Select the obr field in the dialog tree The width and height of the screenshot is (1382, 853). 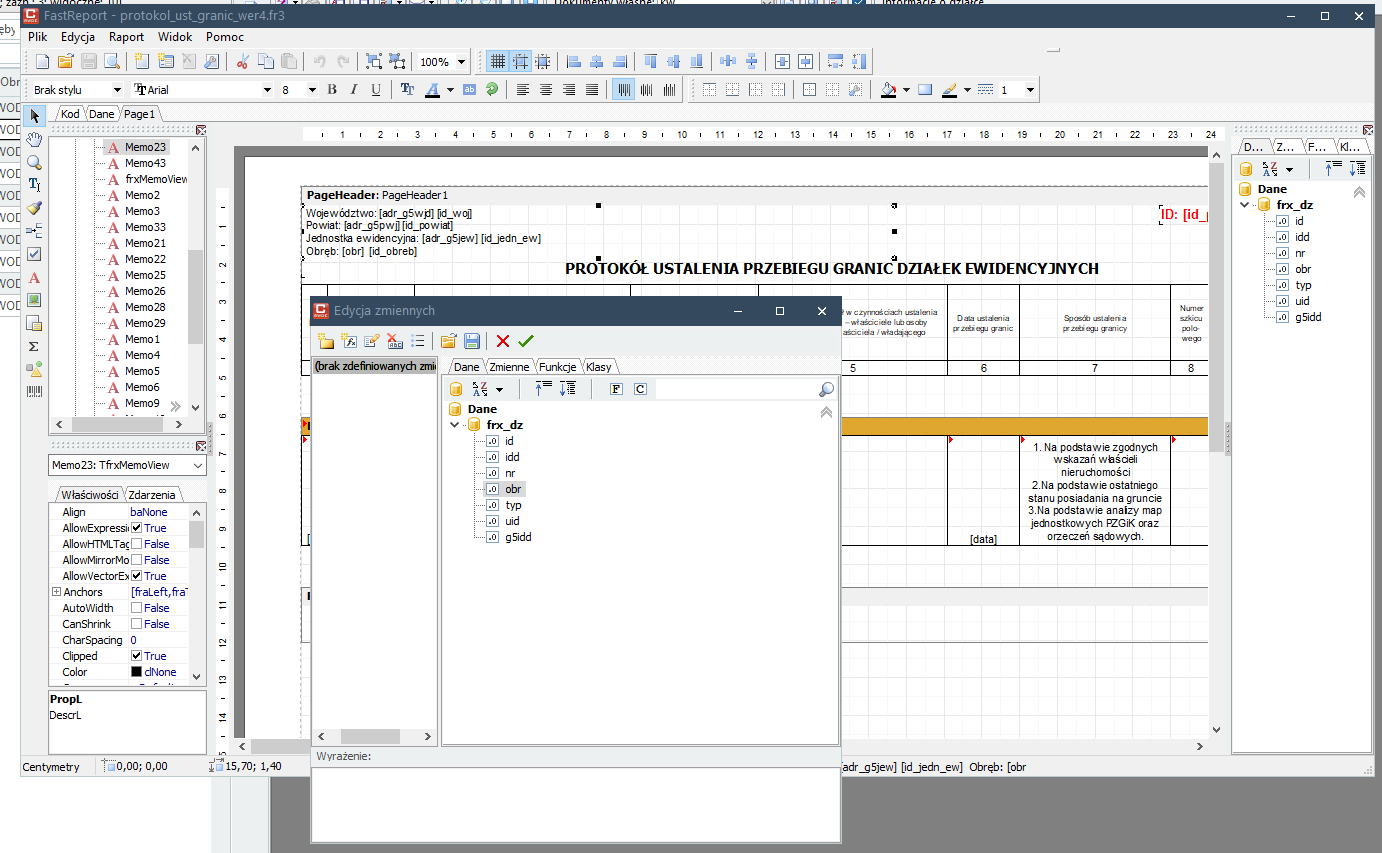pos(513,489)
